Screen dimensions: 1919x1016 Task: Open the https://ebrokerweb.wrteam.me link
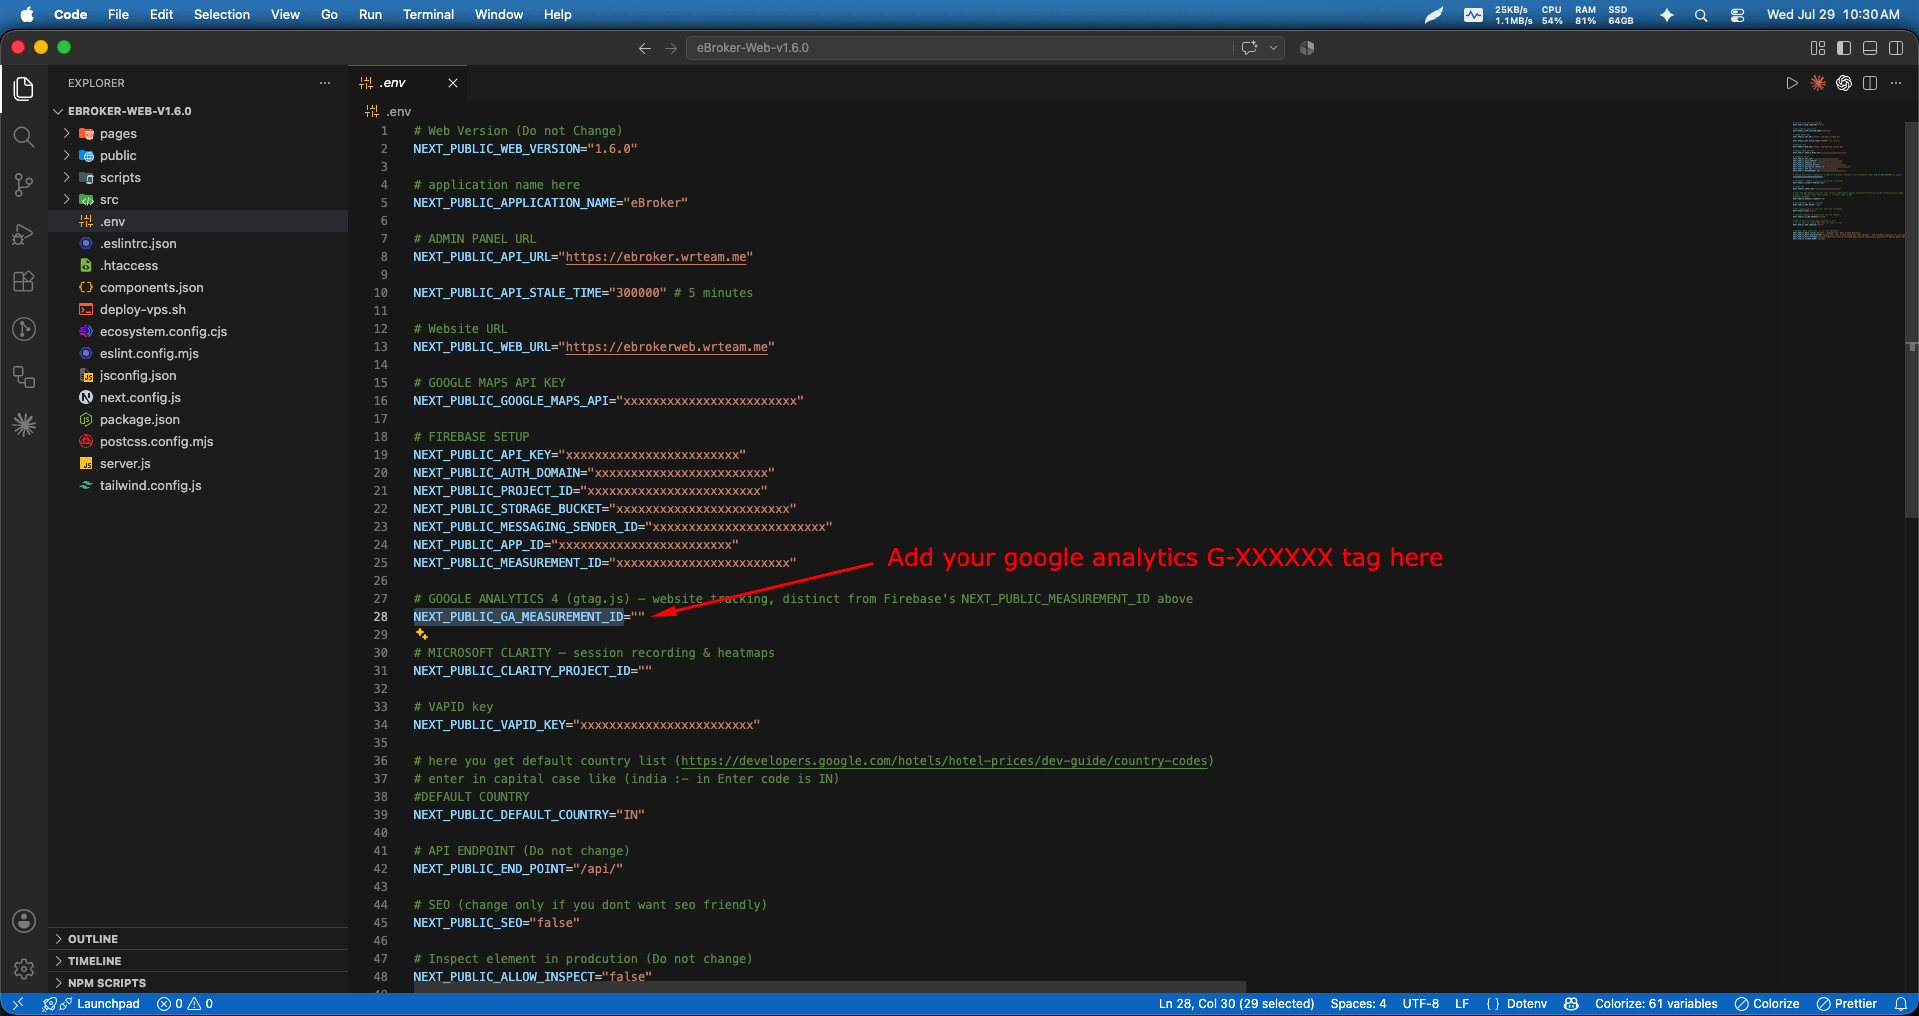667,347
